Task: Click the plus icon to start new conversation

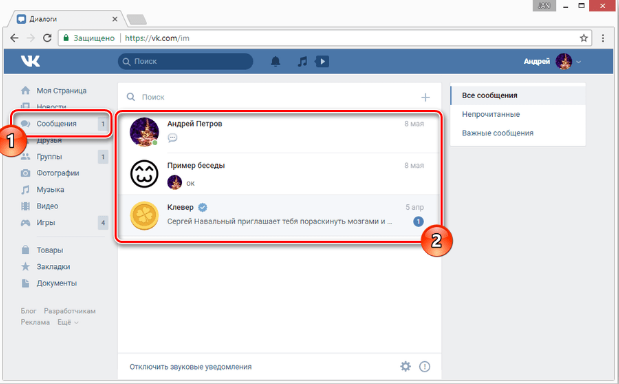Action: coord(425,97)
